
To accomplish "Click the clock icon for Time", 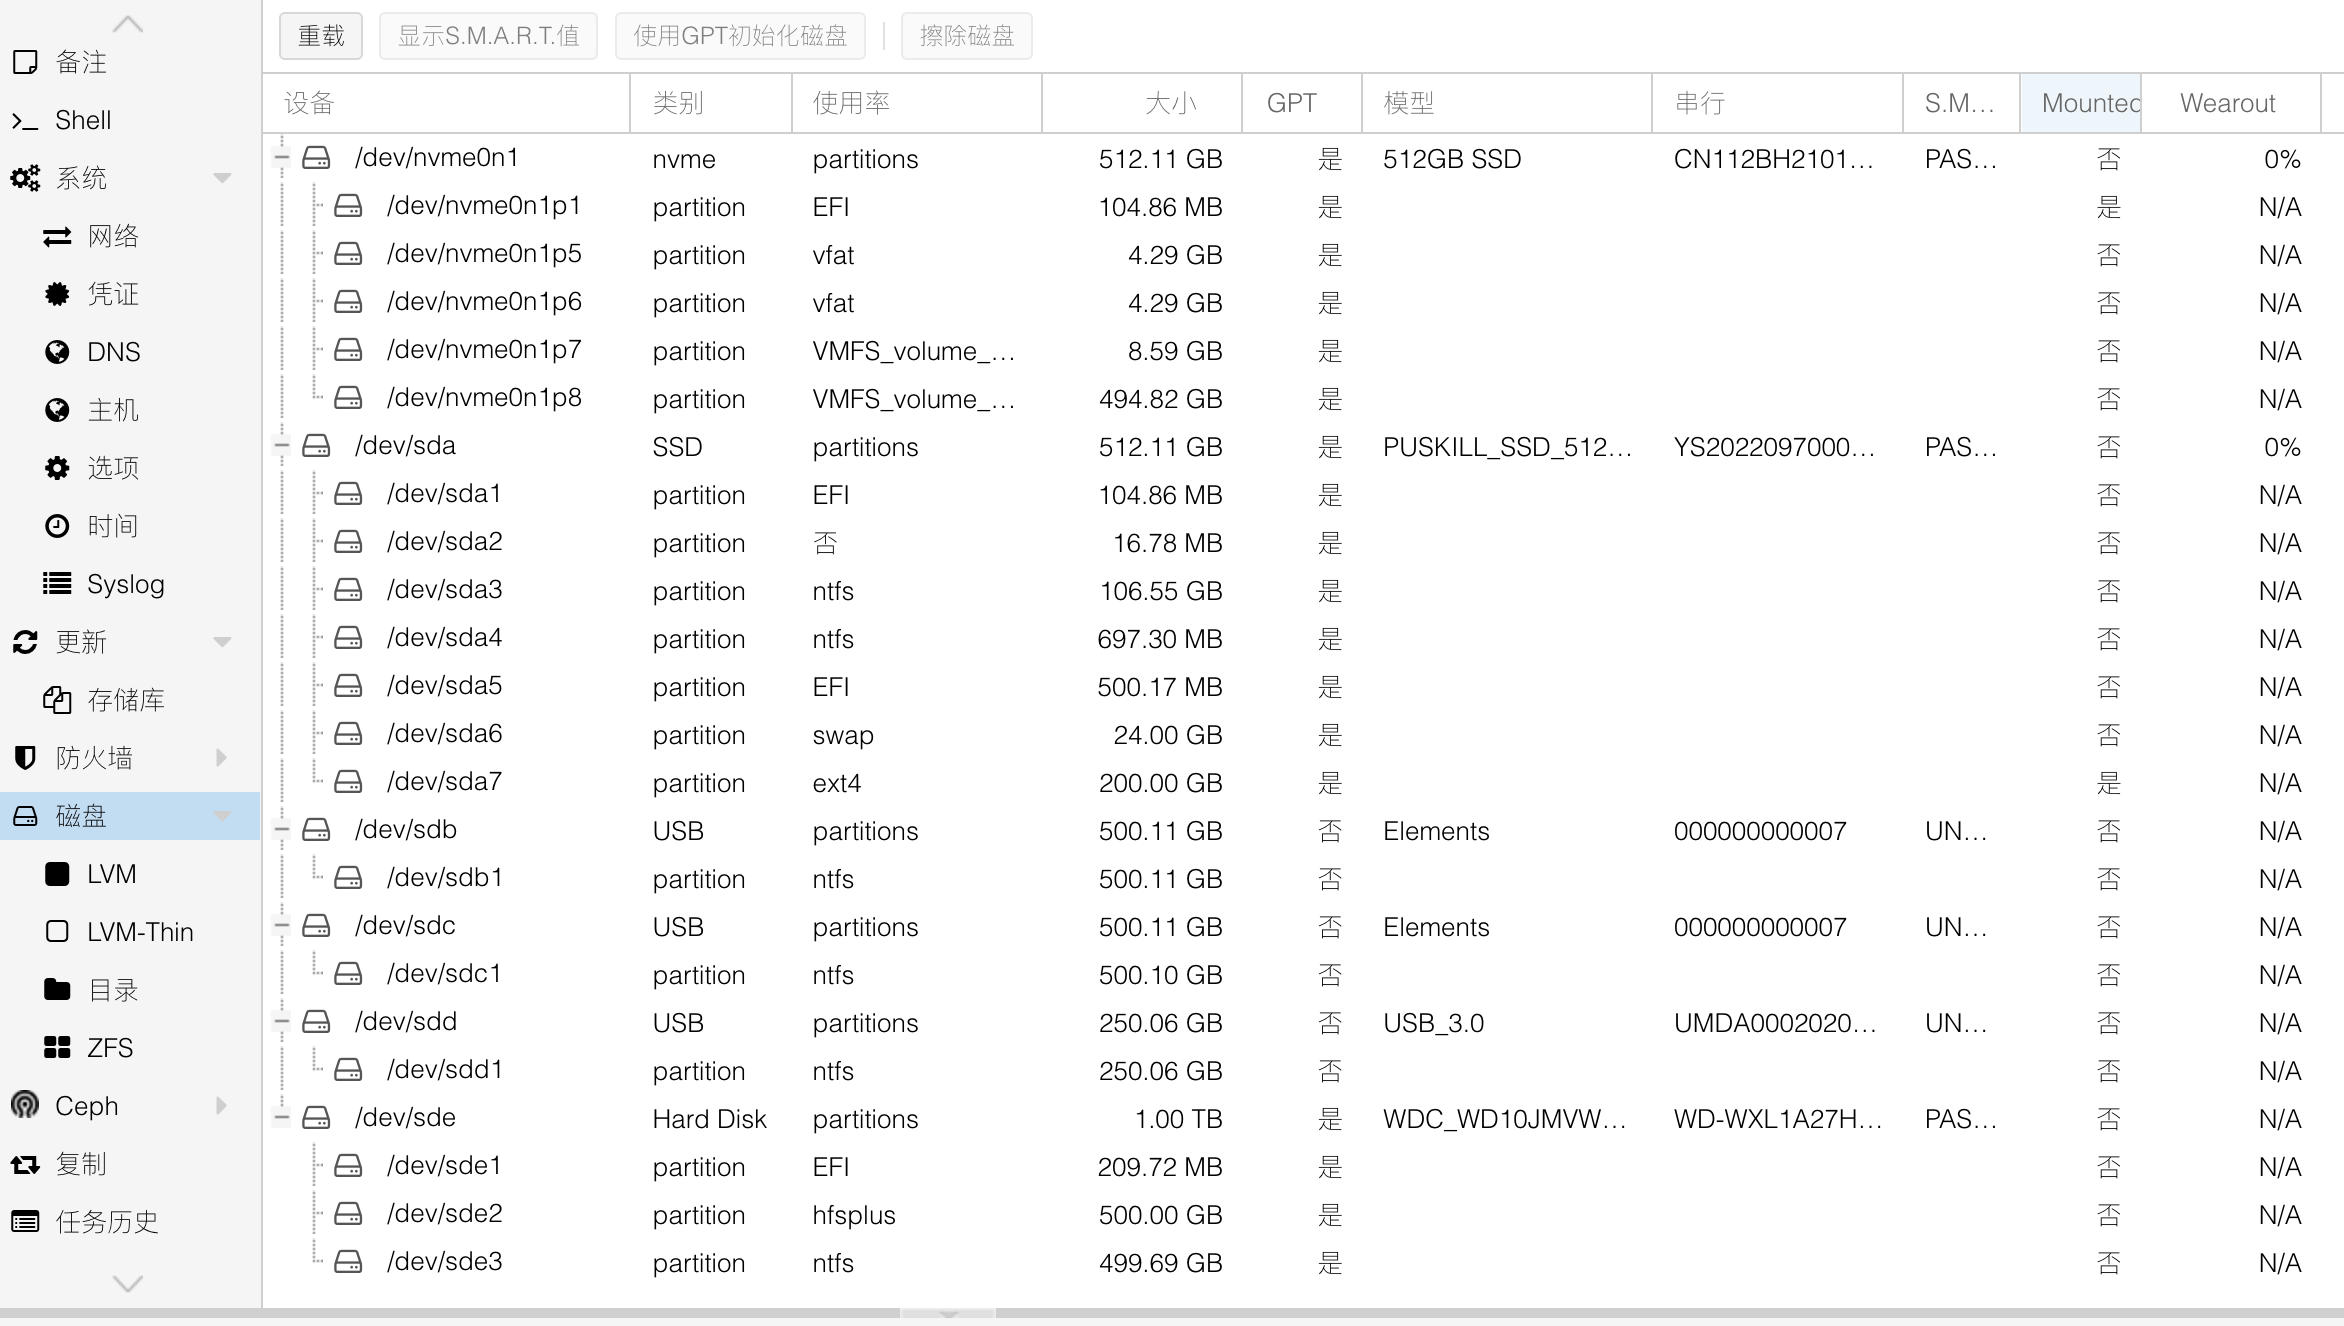I will pyautogui.click(x=57, y=526).
